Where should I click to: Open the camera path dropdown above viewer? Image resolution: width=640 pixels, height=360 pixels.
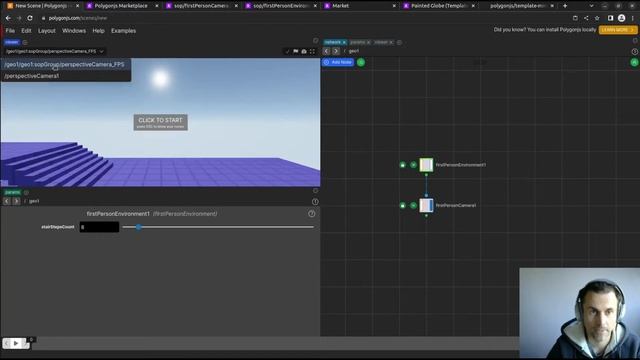pyautogui.click(x=55, y=51)
